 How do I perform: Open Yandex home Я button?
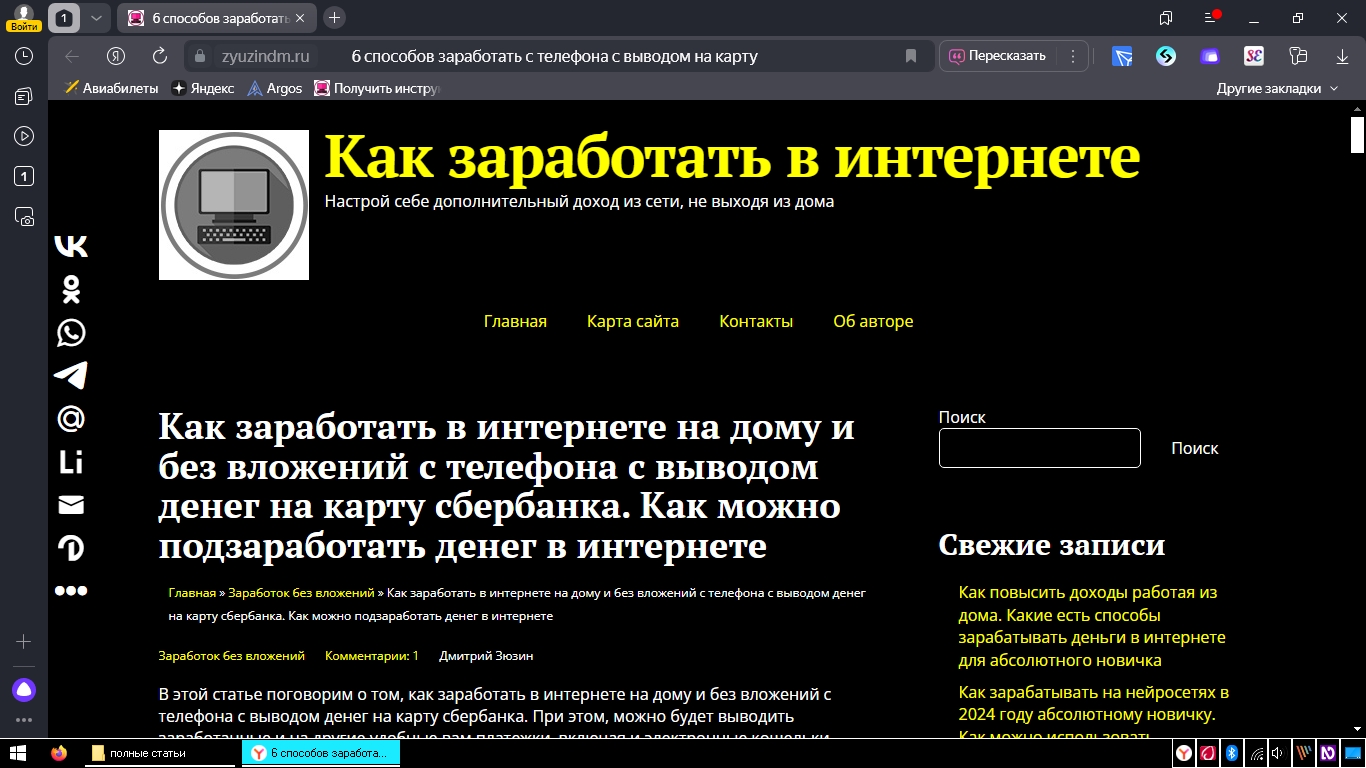coord(116,56)
